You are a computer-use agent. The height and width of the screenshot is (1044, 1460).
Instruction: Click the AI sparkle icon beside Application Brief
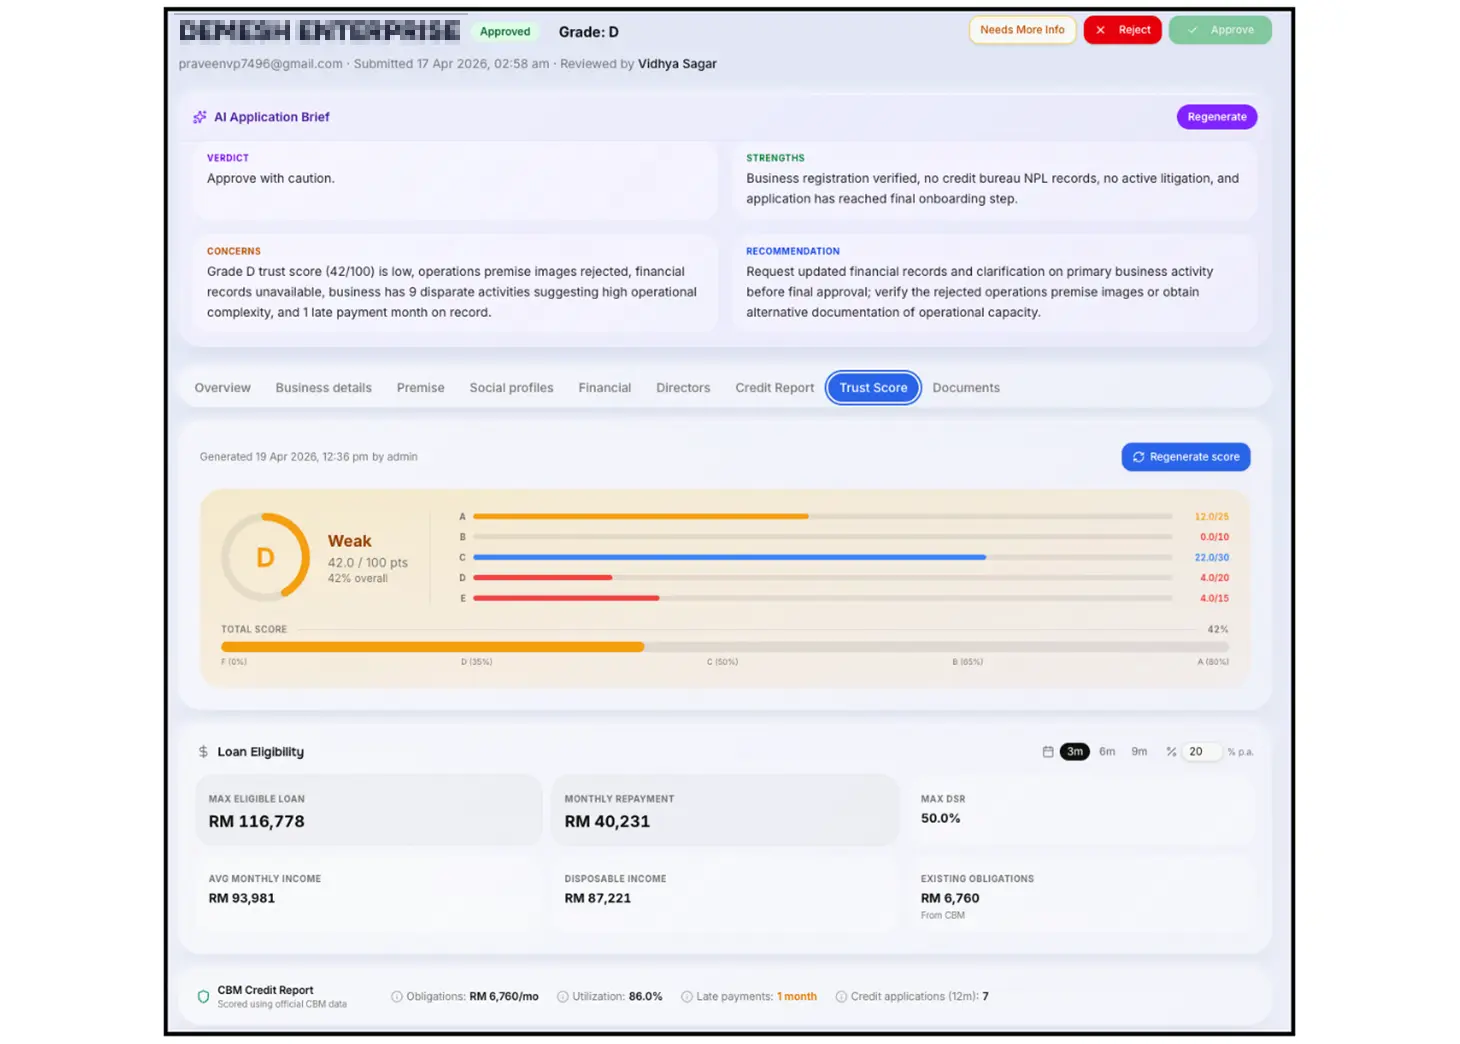200,117
